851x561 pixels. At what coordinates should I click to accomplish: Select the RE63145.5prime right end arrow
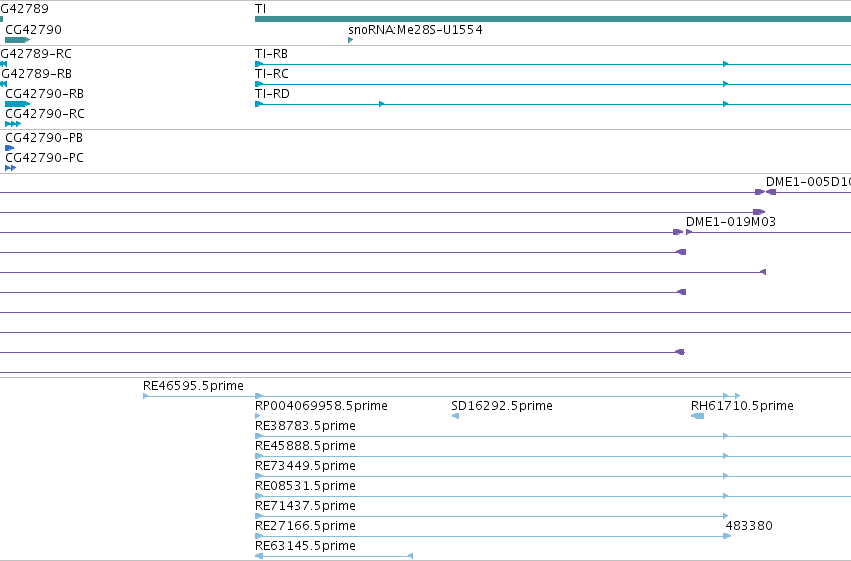[410, 557]
